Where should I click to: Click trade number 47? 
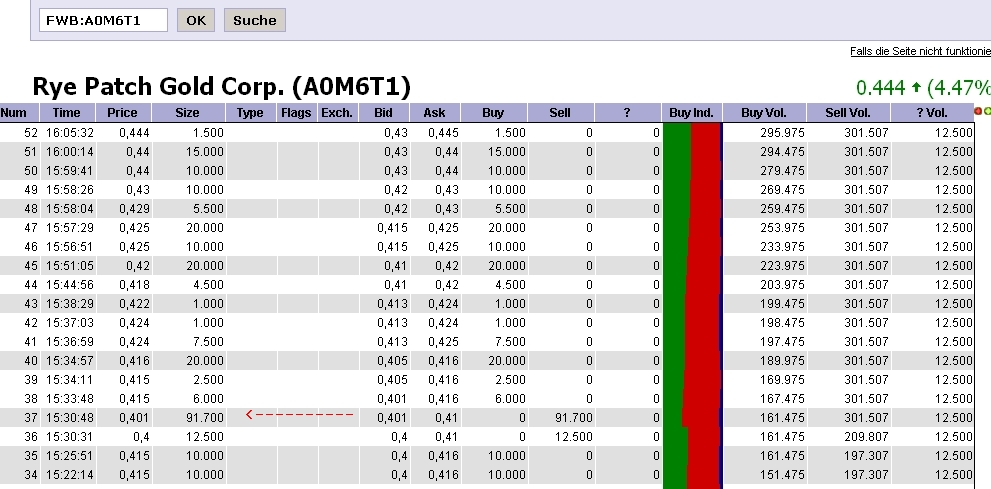[31, 227]
